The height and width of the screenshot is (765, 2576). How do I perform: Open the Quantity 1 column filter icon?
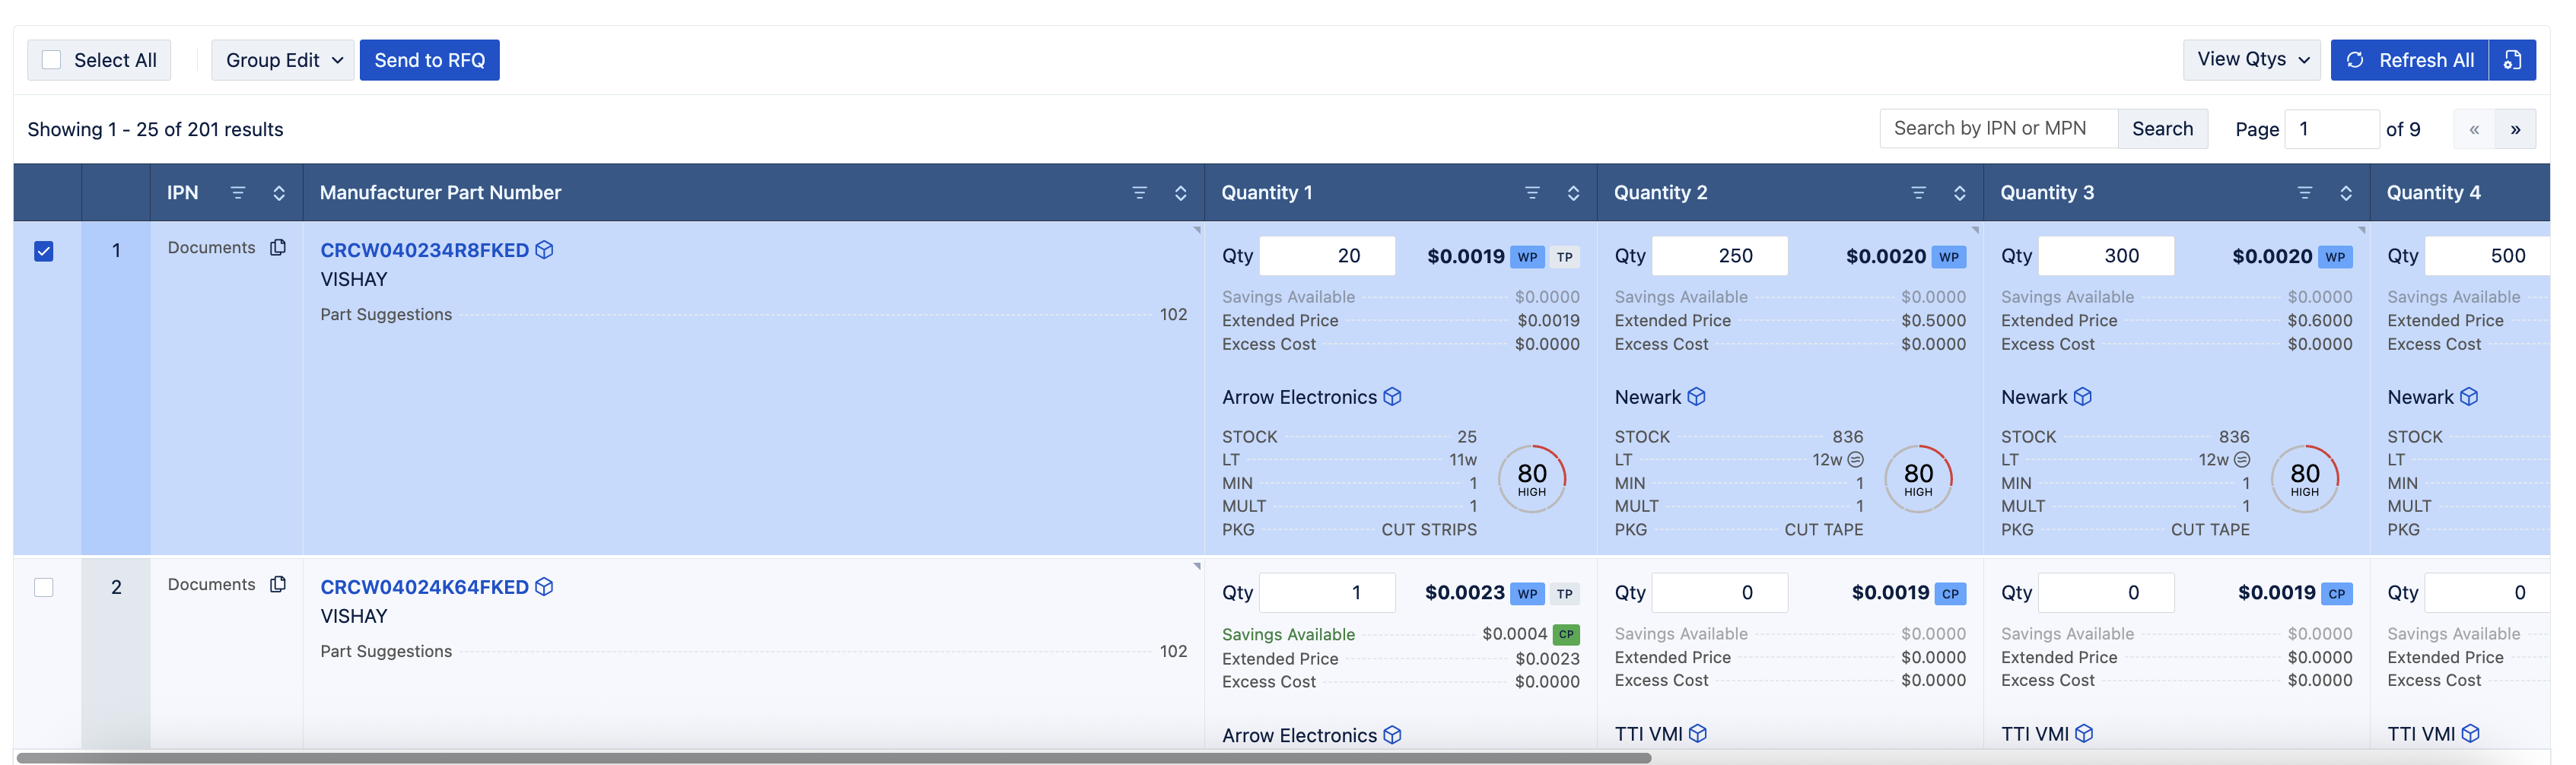pyautogui.click(x=1532, y=193)
